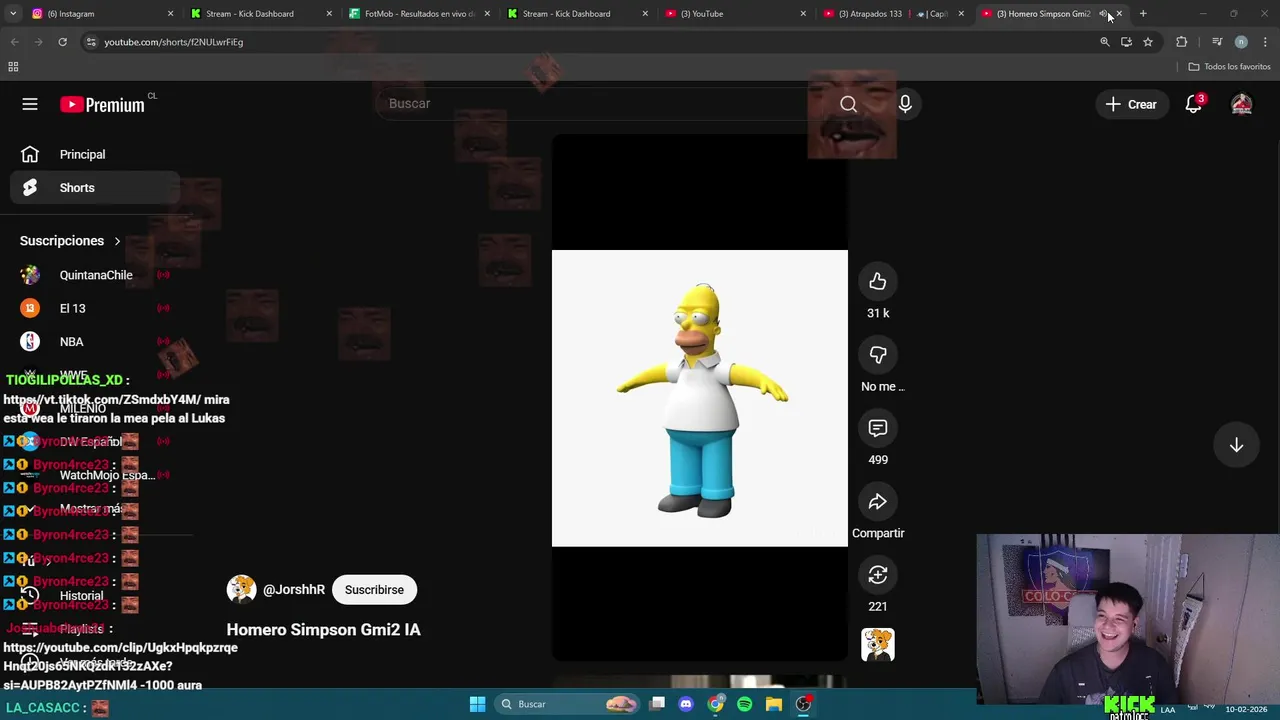Start voice search with microphone icon
This screenshot has width=1280, height=720.
click(905, 104)
